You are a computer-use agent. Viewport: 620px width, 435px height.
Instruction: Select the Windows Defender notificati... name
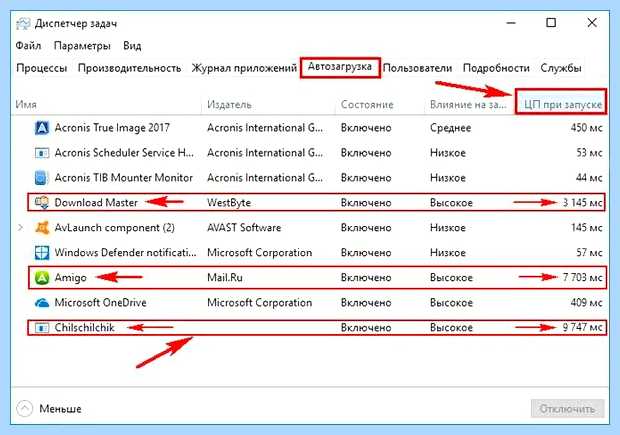[x=125, y=253]
